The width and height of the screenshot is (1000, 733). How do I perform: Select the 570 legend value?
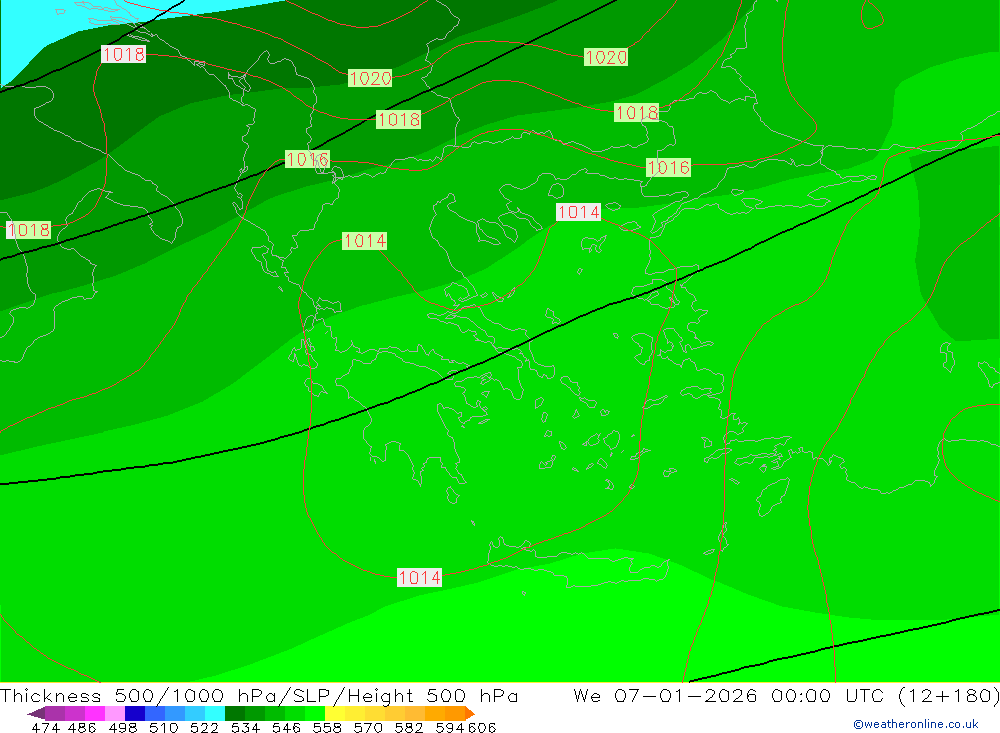click(x=367, y=727)
